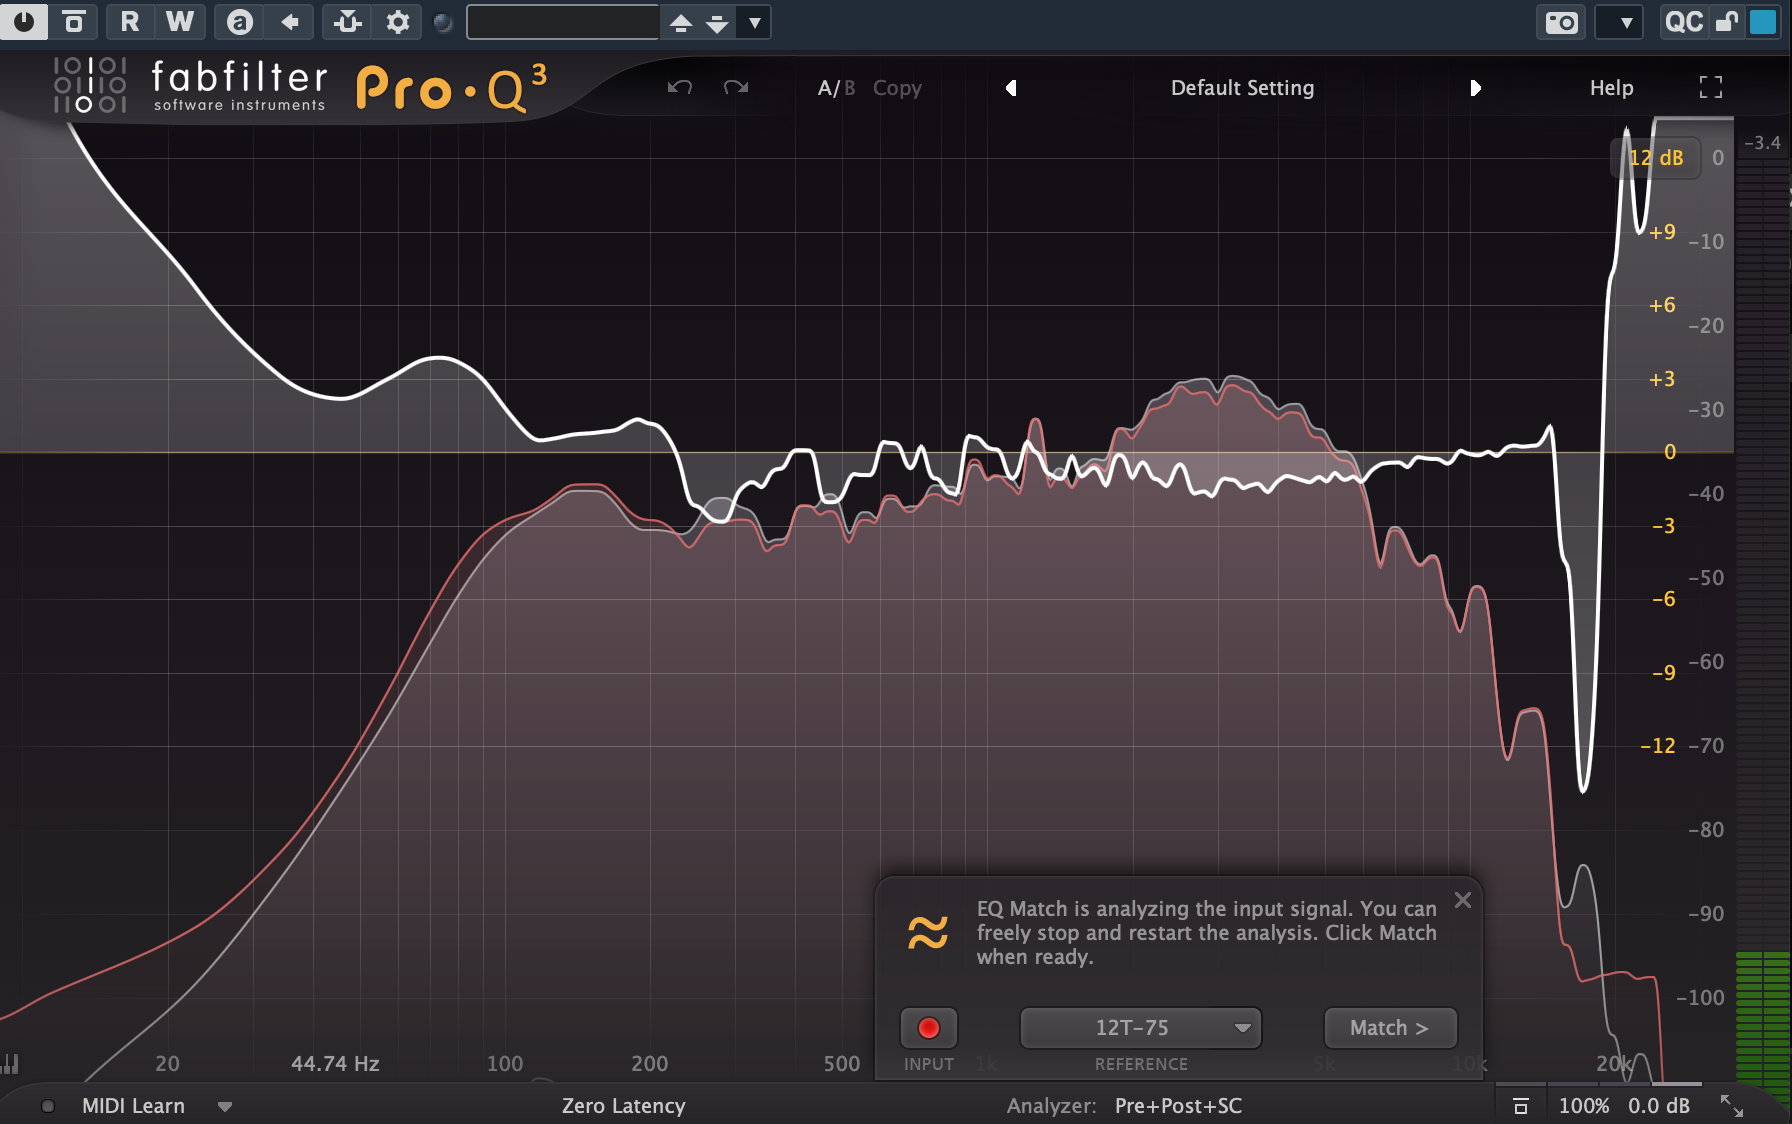This screenshot has width=1792, height=1124.
Task: Open the 12T-75 reference dropdown
Action: 1140,1028
